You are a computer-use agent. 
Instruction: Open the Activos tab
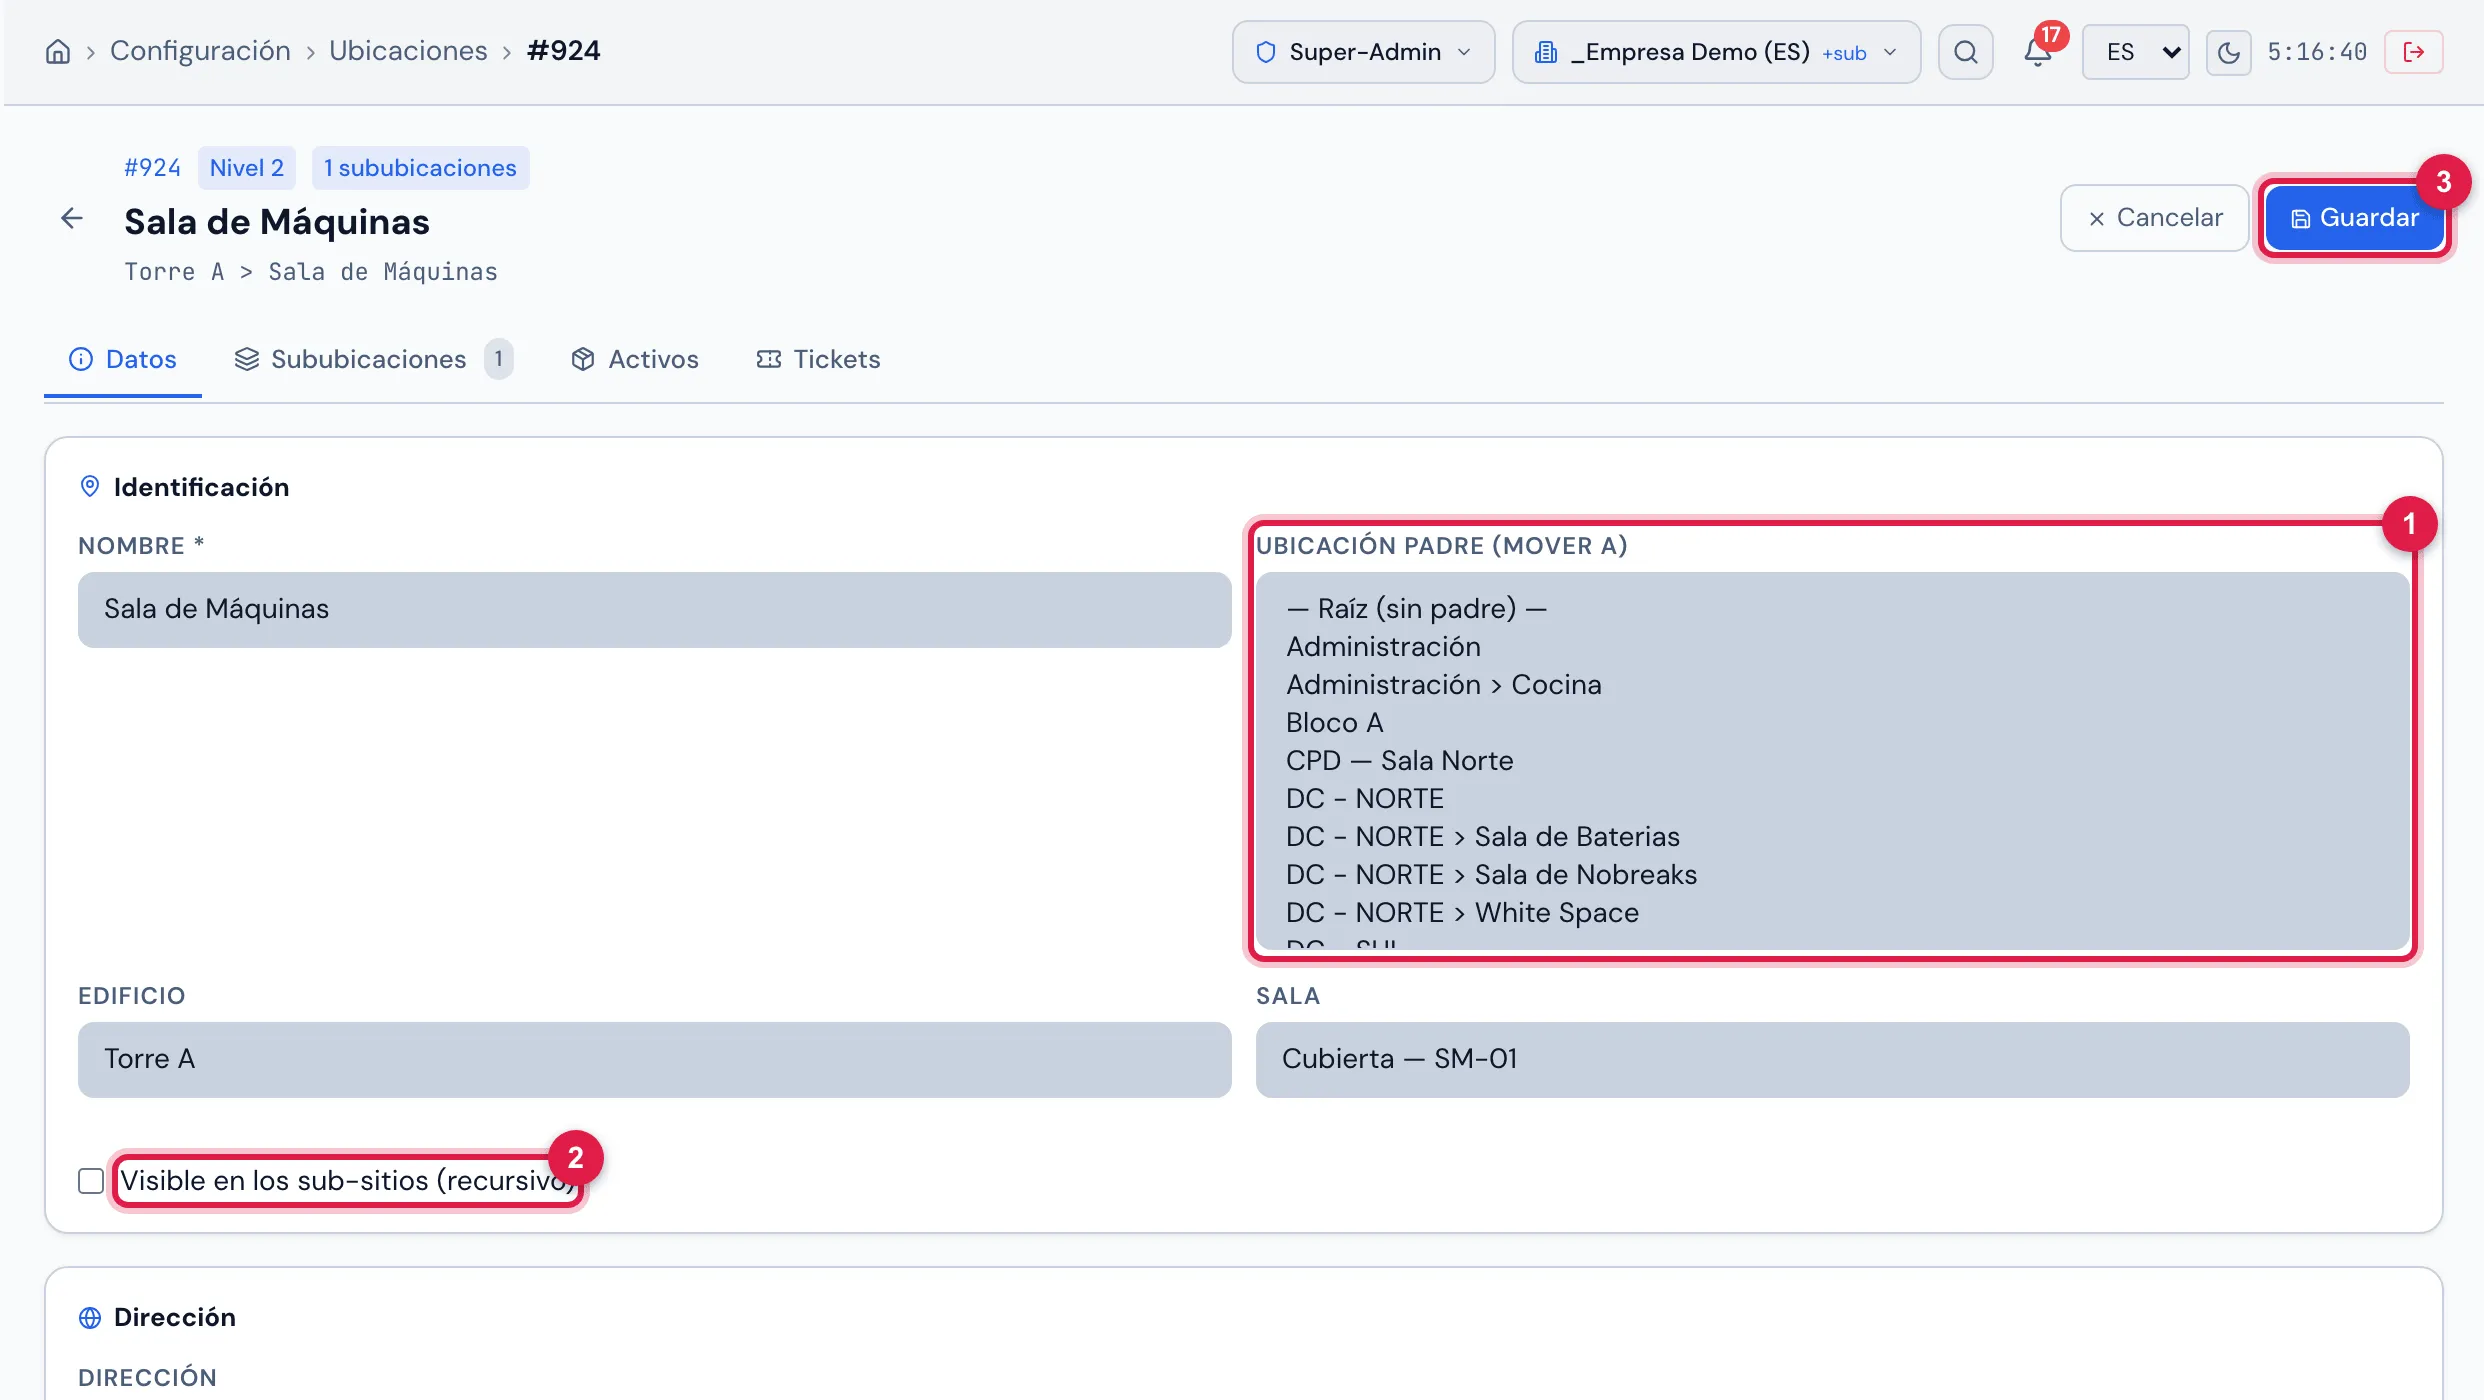pos(635,359)
